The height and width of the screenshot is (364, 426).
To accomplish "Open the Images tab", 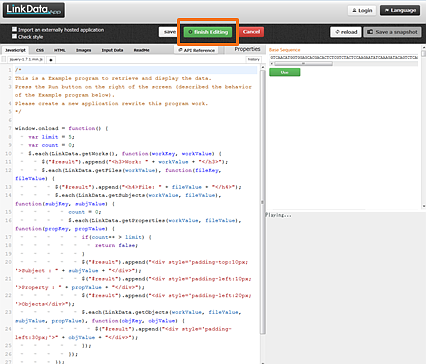I will 83,50.
